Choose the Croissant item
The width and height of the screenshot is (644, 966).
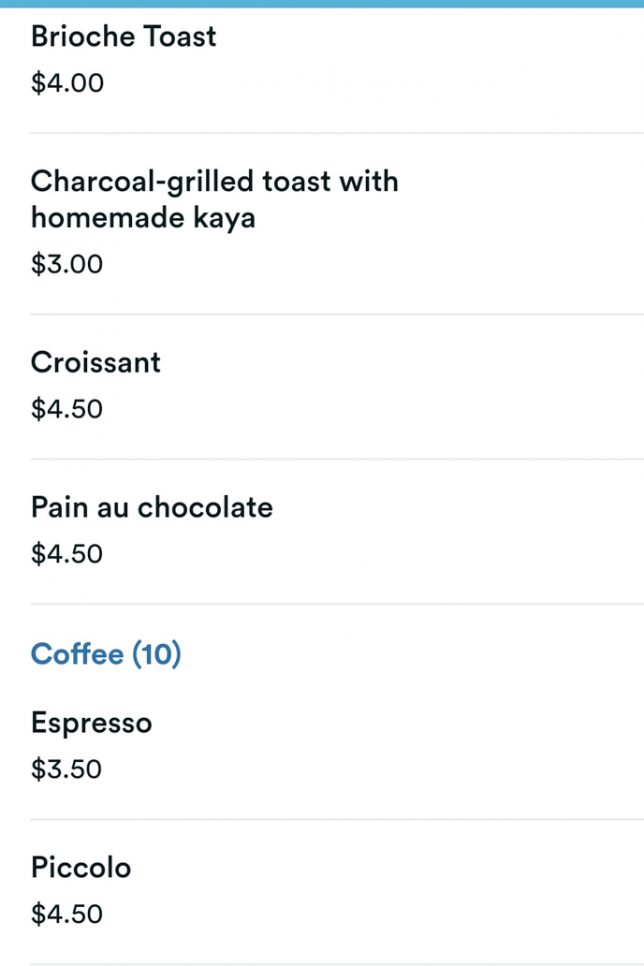(95, 362)
